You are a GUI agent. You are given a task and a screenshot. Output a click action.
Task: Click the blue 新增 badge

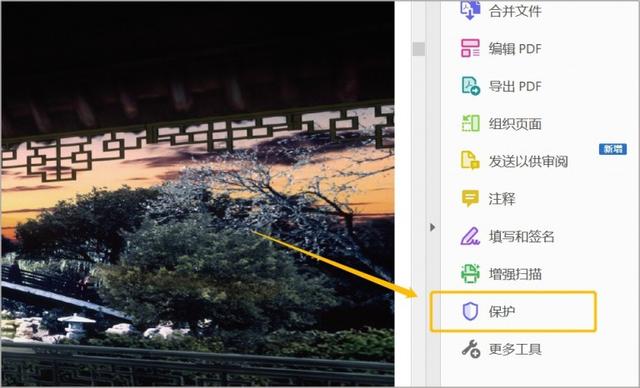coord(613,149)
